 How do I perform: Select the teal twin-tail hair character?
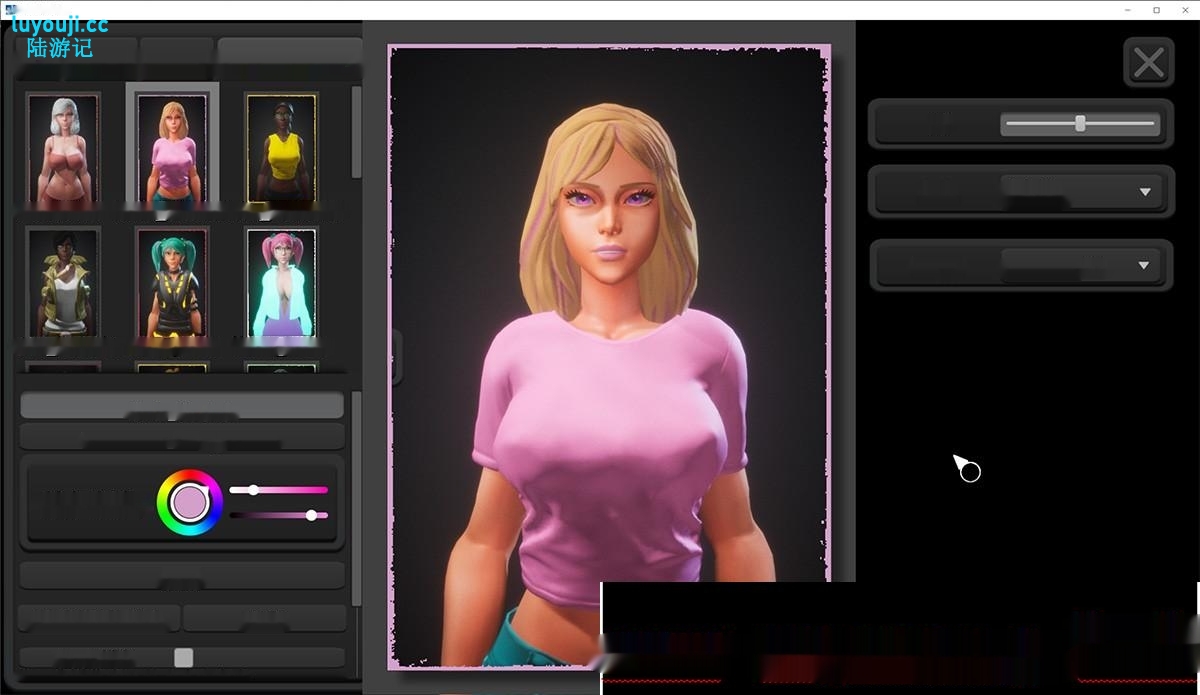(x=172, y=283)
